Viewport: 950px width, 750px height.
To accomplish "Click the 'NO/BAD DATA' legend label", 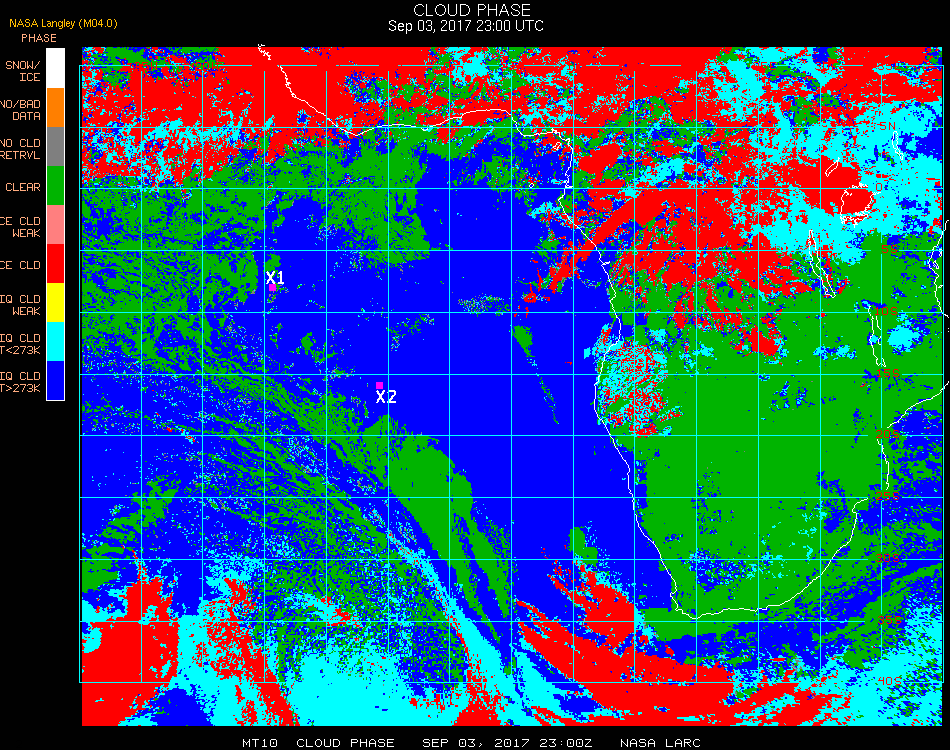I will coord(21,110).
